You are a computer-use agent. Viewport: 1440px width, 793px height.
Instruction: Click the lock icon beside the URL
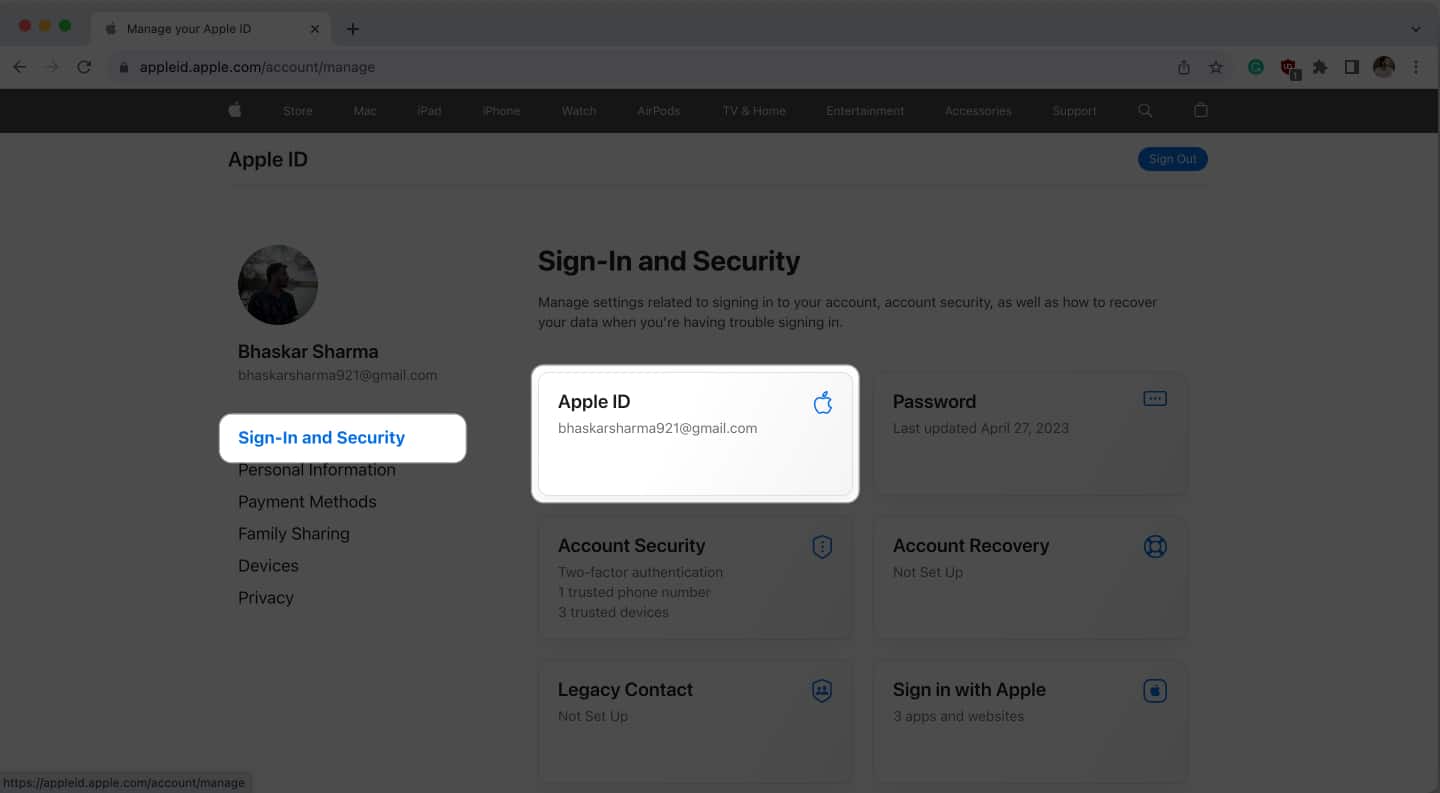[124, 67]
